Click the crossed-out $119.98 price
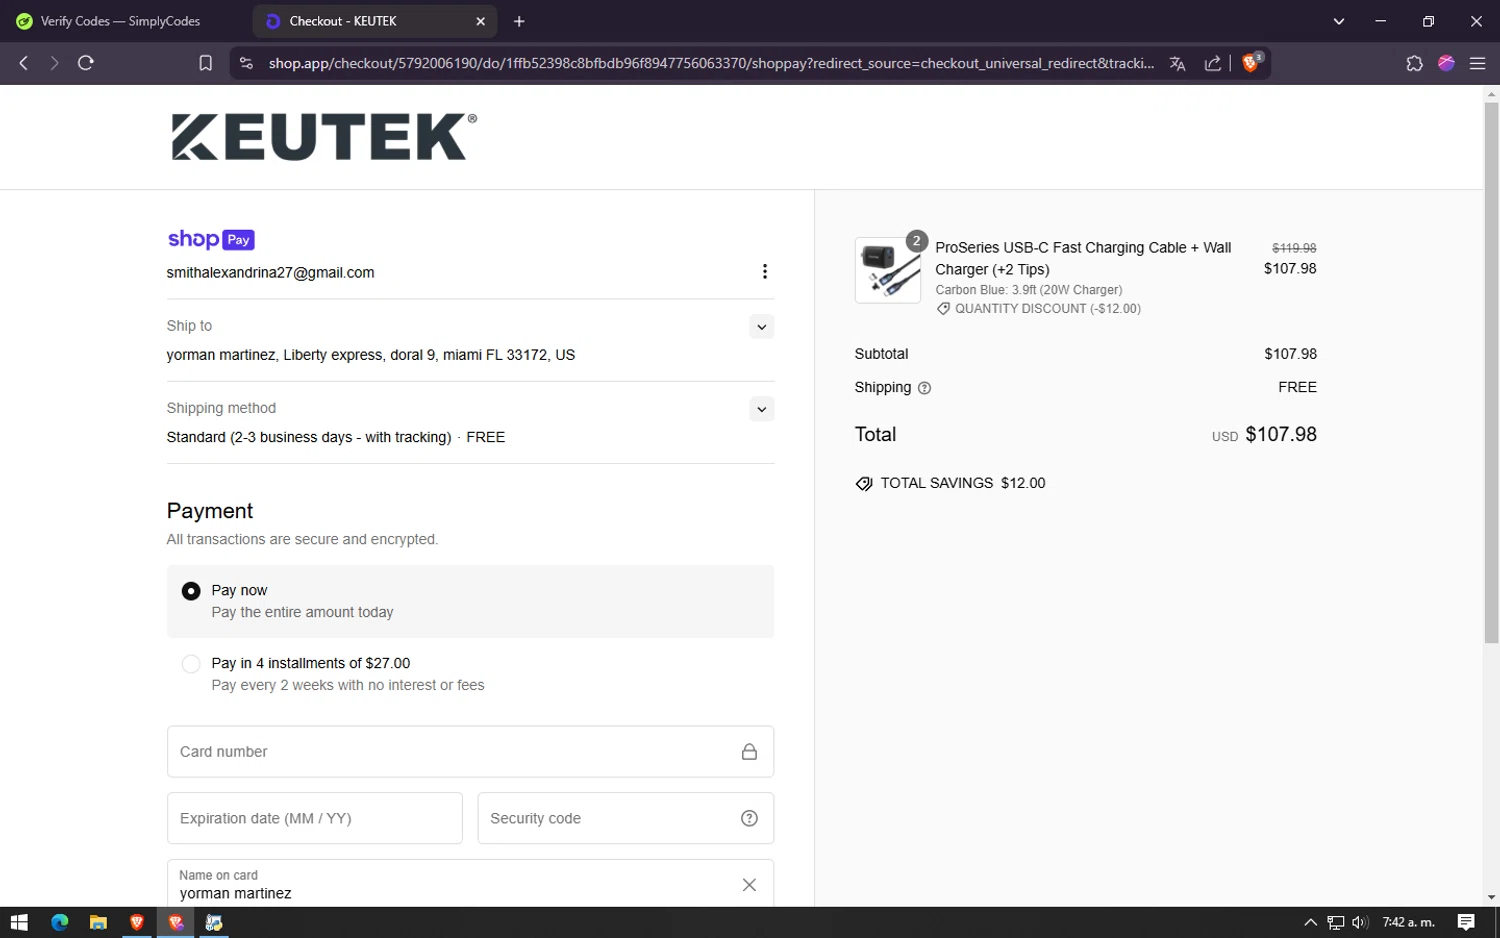 click(1294, 248)
